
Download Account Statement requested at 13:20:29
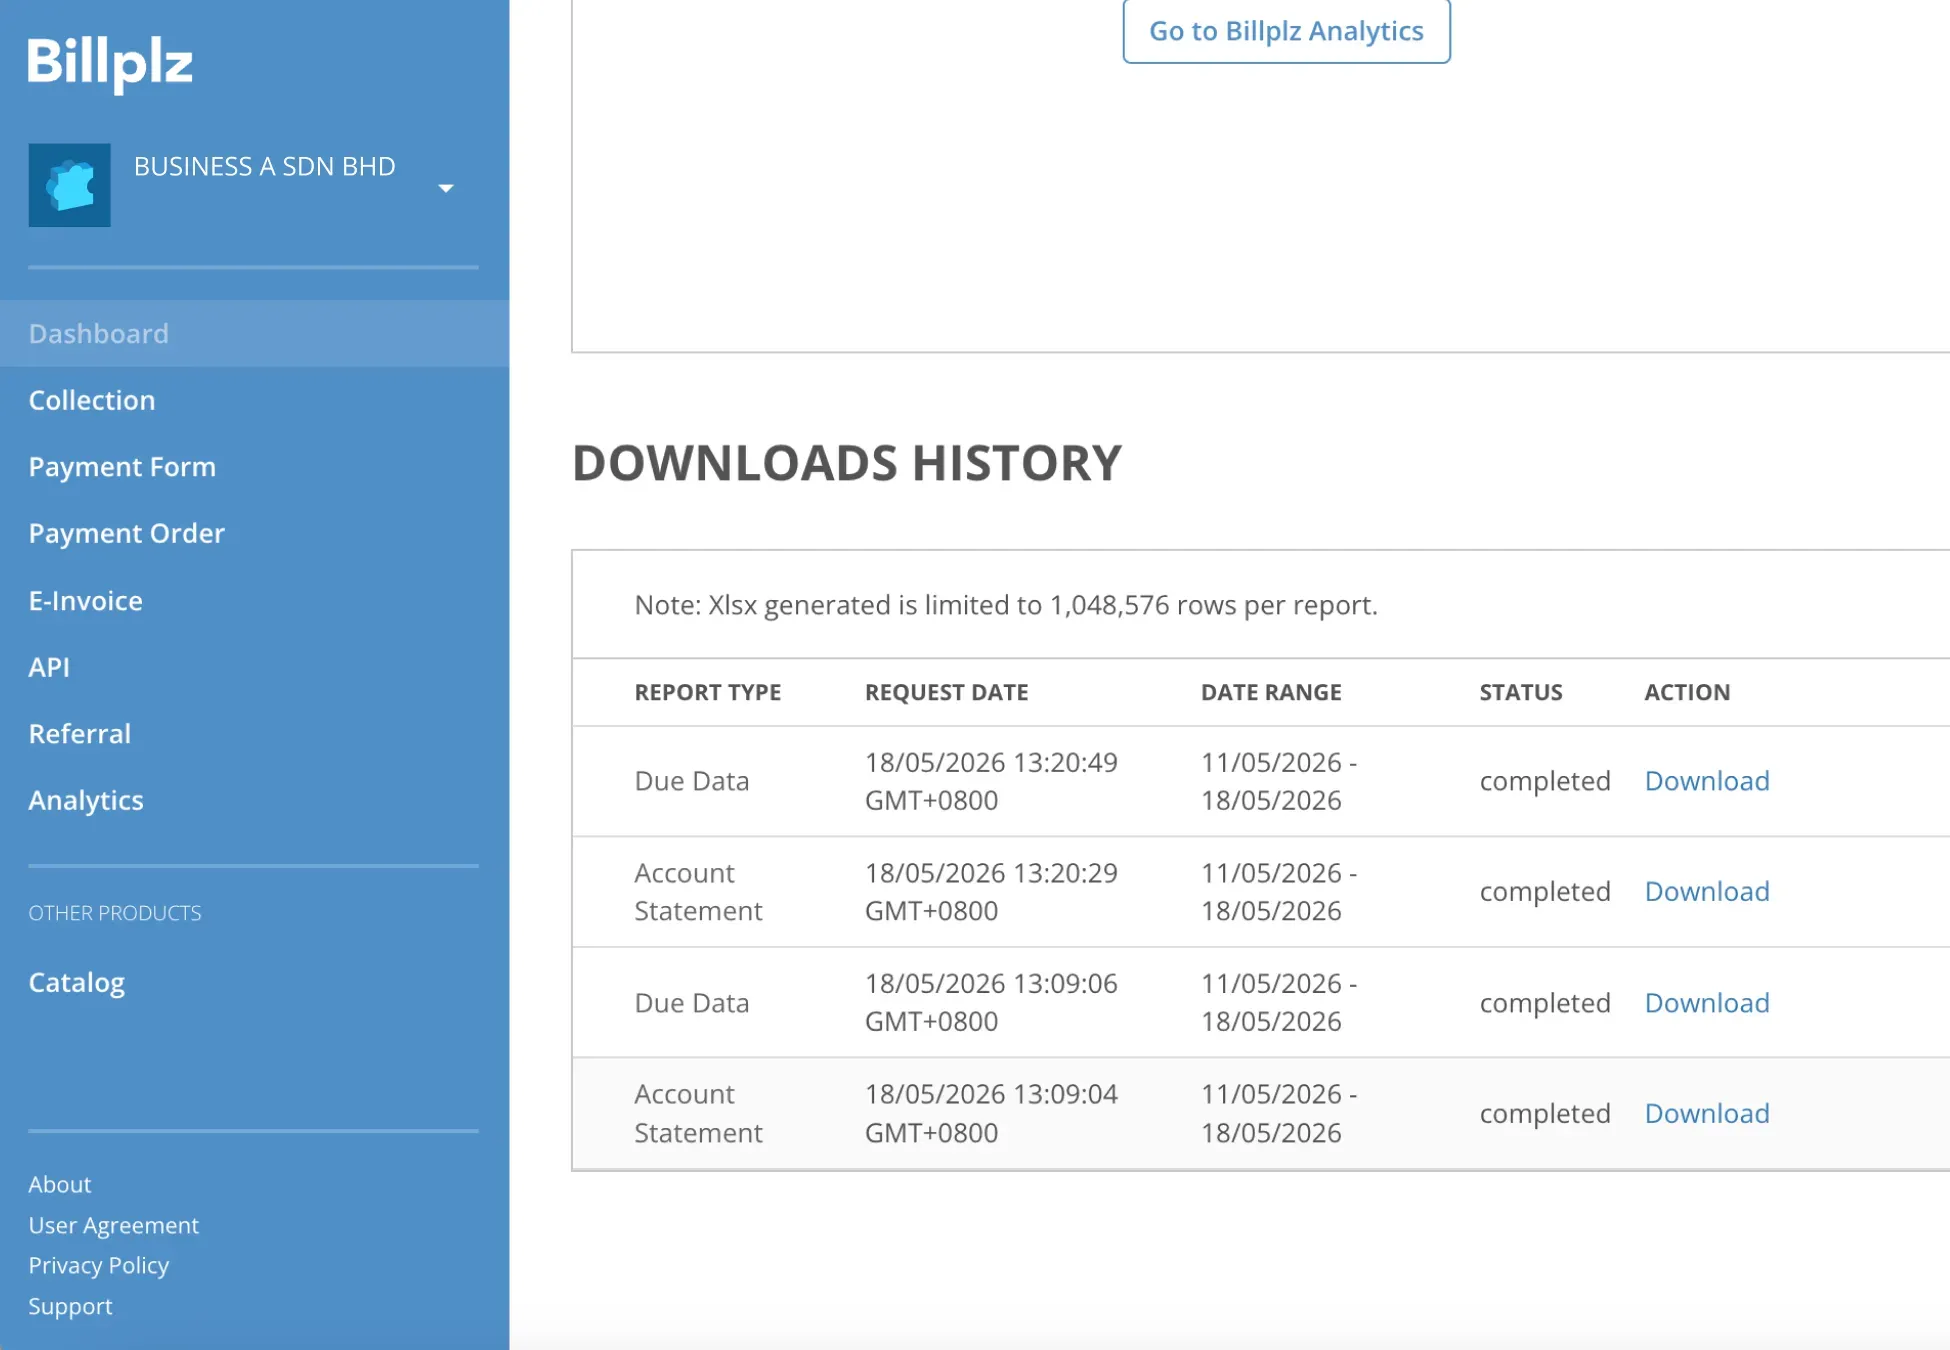click(x=1707, y=891)
